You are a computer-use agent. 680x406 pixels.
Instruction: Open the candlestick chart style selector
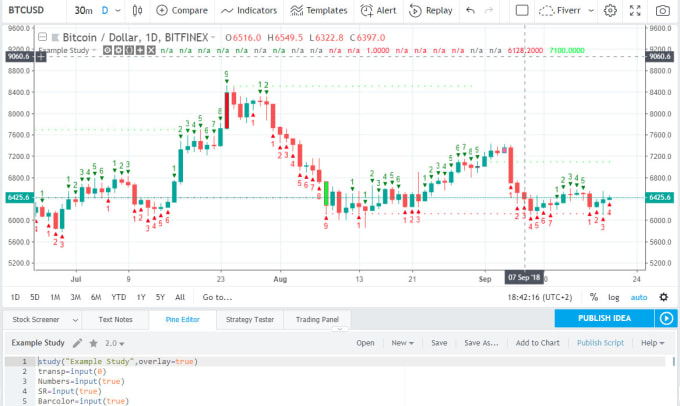[137, 10]
